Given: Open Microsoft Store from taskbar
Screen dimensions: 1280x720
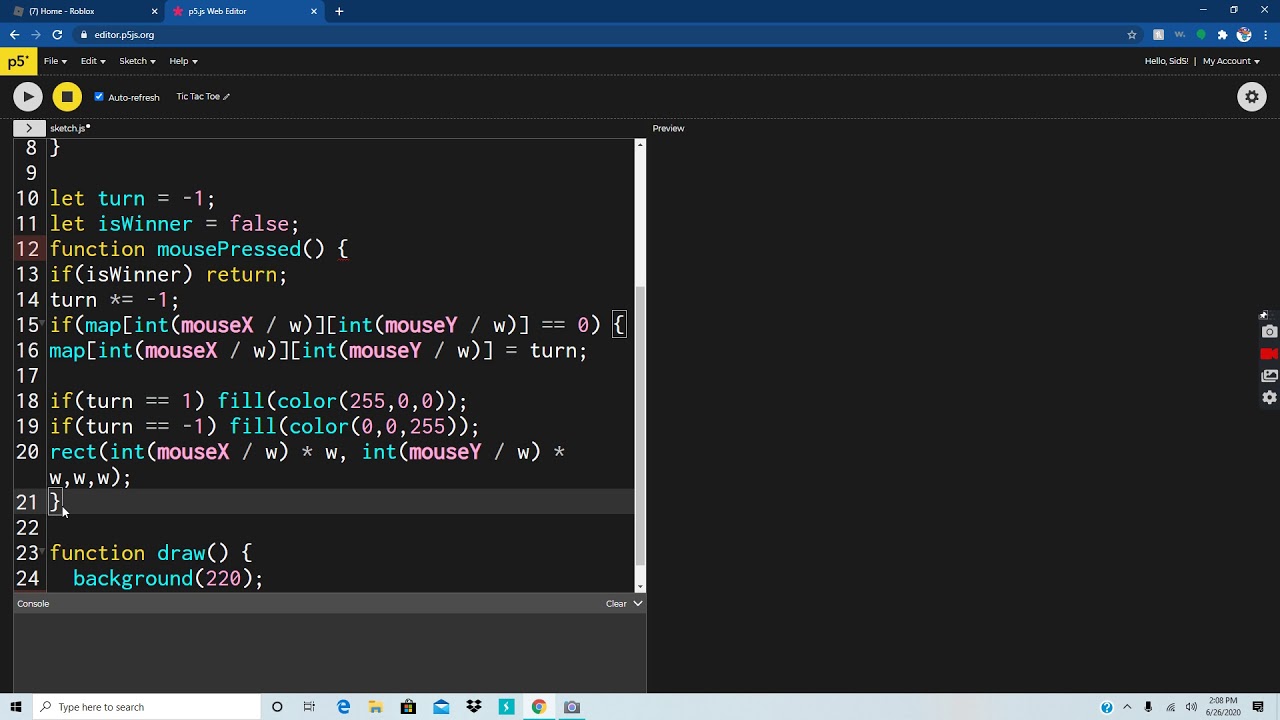Looking at the screenshot, I should coord(408,707).
